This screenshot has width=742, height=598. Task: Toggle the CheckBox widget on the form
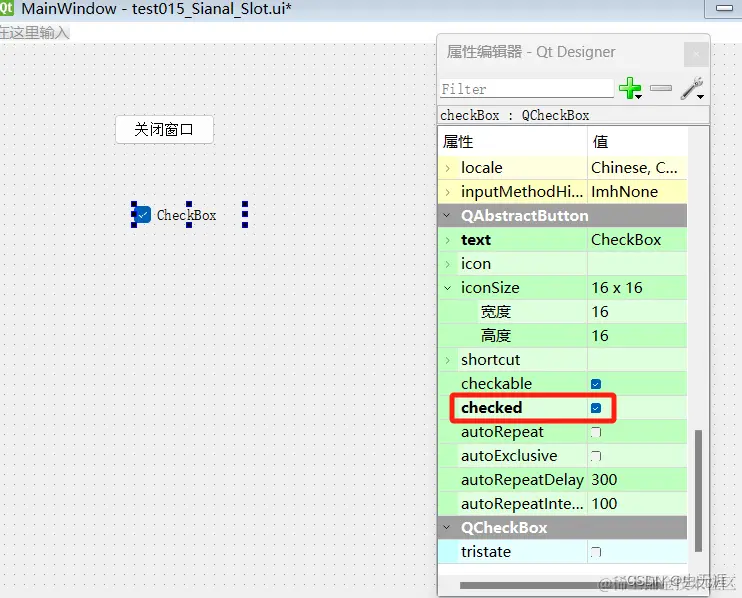[143, 215]
